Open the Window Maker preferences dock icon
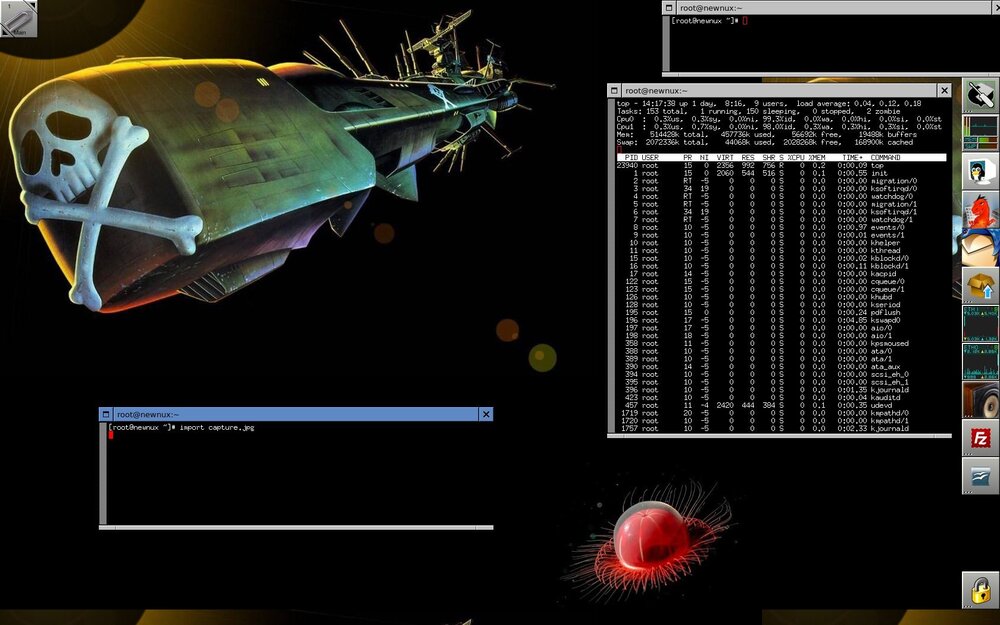Screen dimensions: 1000x625 (x=980, y=95)
